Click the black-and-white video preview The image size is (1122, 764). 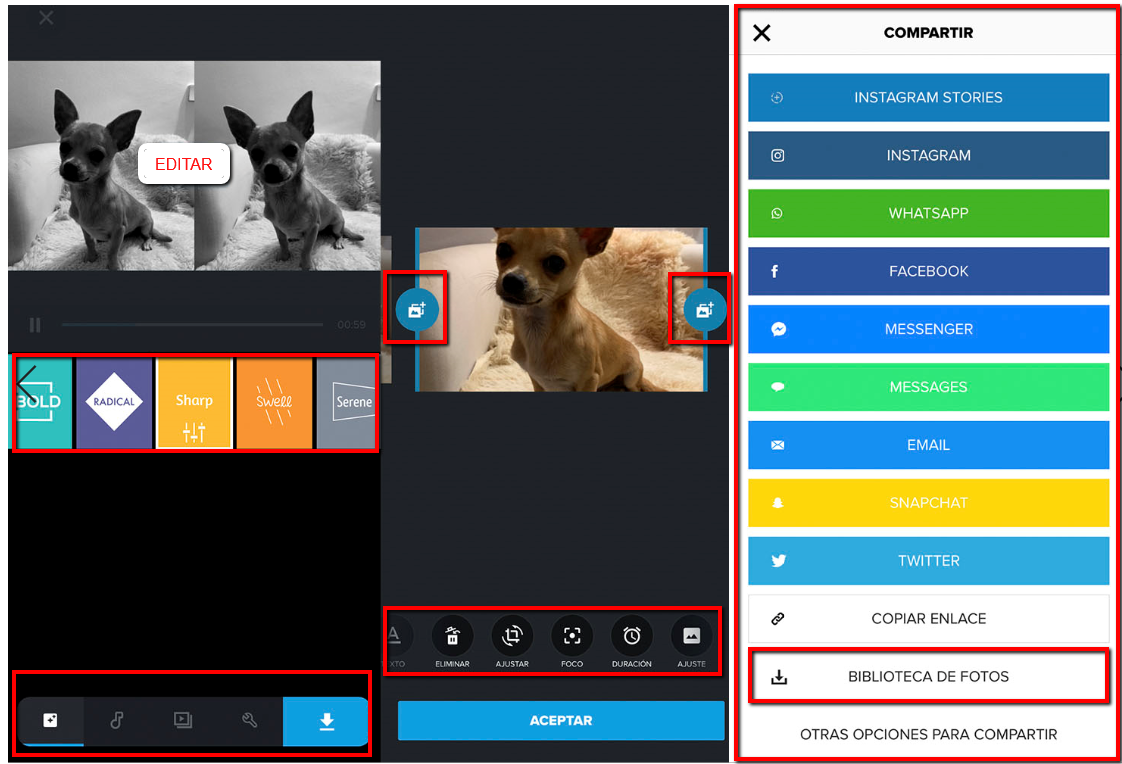[x=194, y=165]
